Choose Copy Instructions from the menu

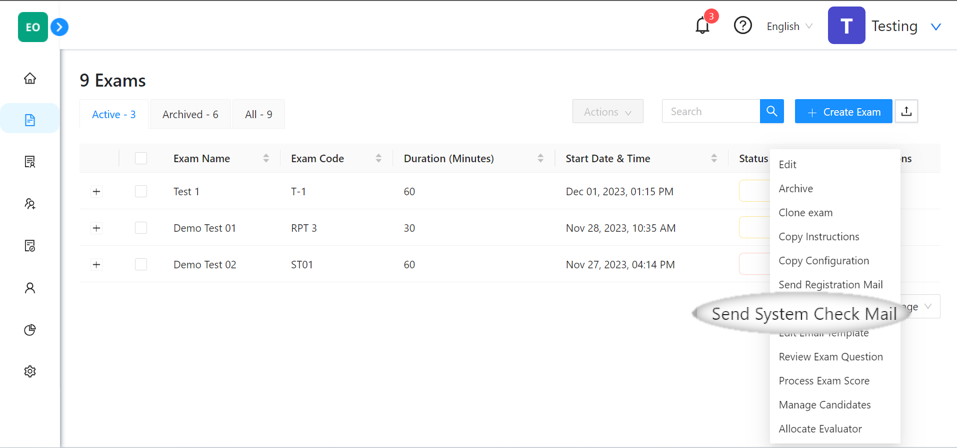(819, 237)
